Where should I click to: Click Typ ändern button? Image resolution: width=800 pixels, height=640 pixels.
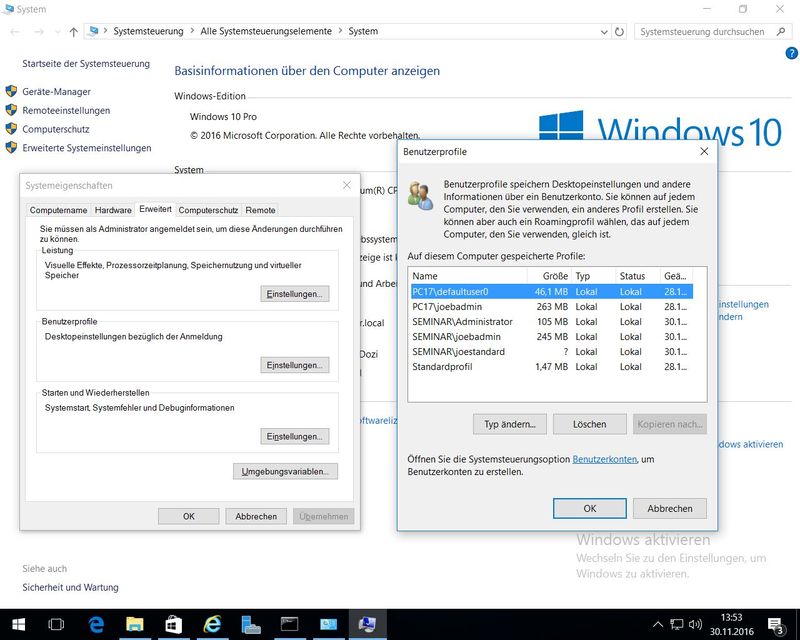[509, 425]
